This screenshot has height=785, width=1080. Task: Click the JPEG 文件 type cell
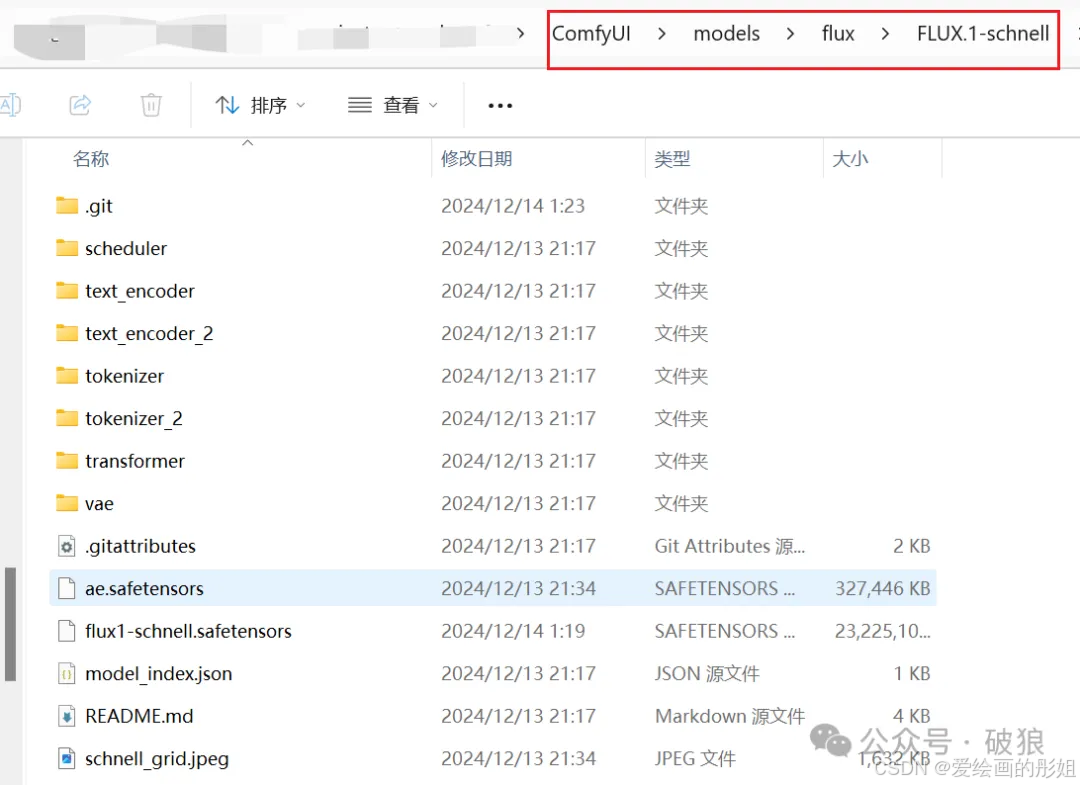tap(695, 759)
